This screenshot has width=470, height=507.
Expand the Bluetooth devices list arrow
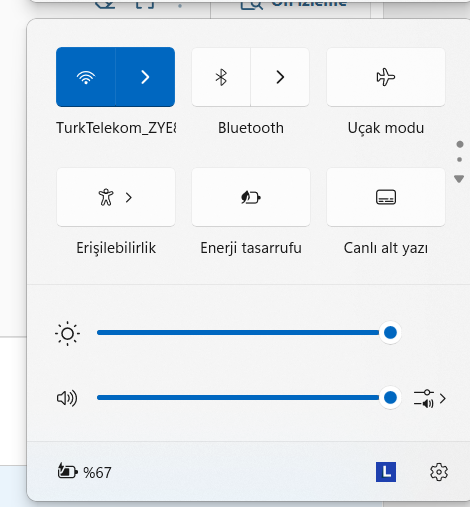click(280, 77)
